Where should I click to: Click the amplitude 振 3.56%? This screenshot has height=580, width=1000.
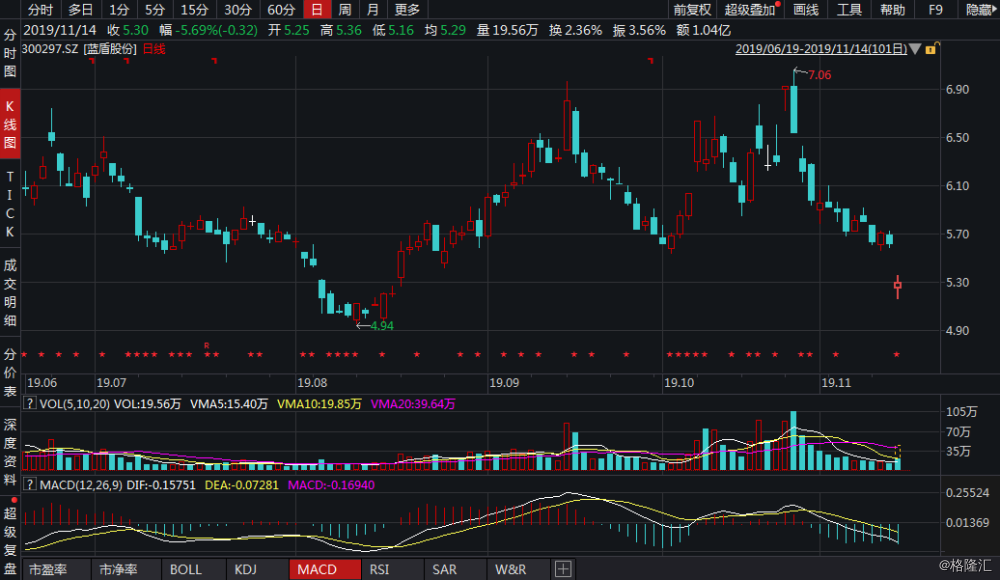[x=639, y=30]
